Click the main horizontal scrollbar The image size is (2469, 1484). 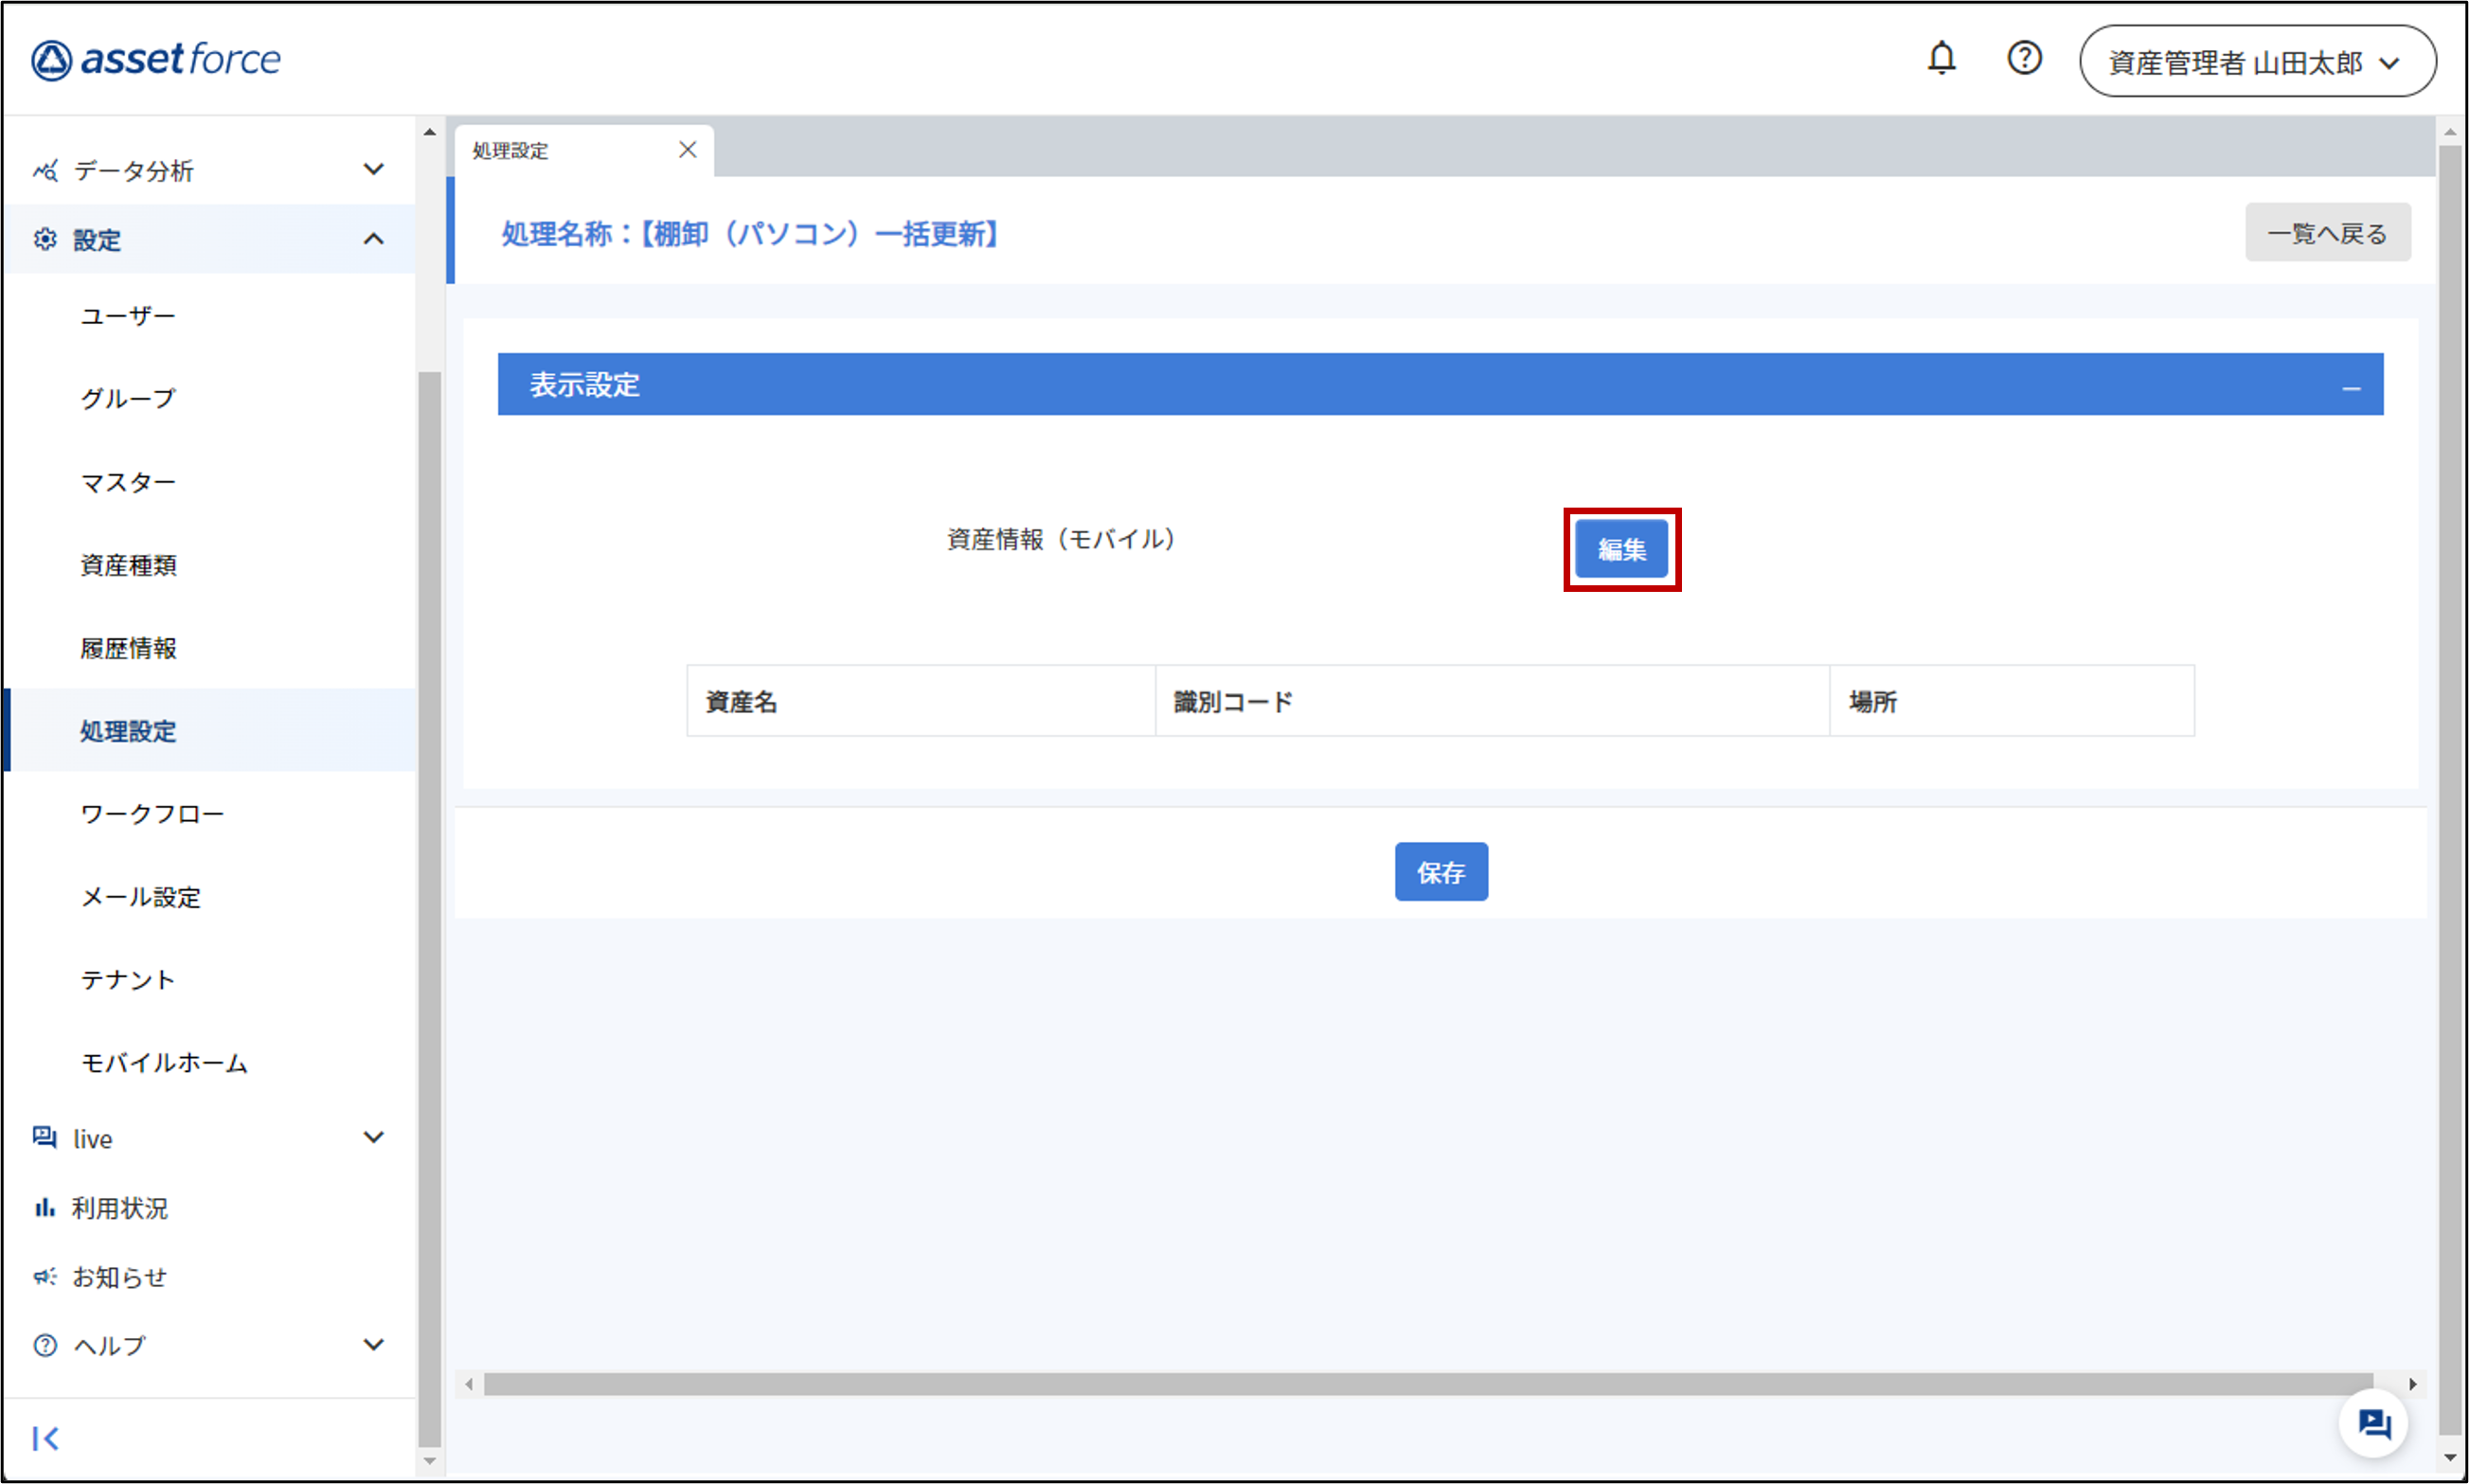click(1428, 1384)
